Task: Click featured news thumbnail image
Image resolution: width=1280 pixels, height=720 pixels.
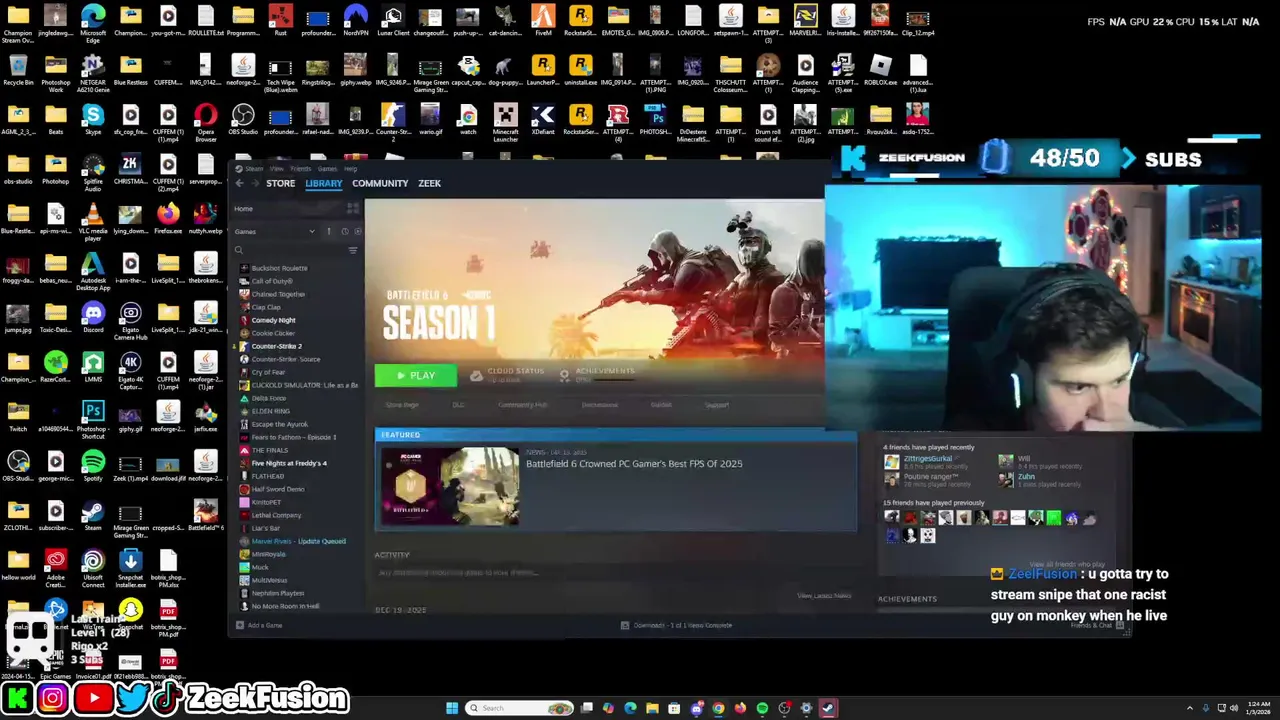Action: pyautogui.click(x=449, y=486)
